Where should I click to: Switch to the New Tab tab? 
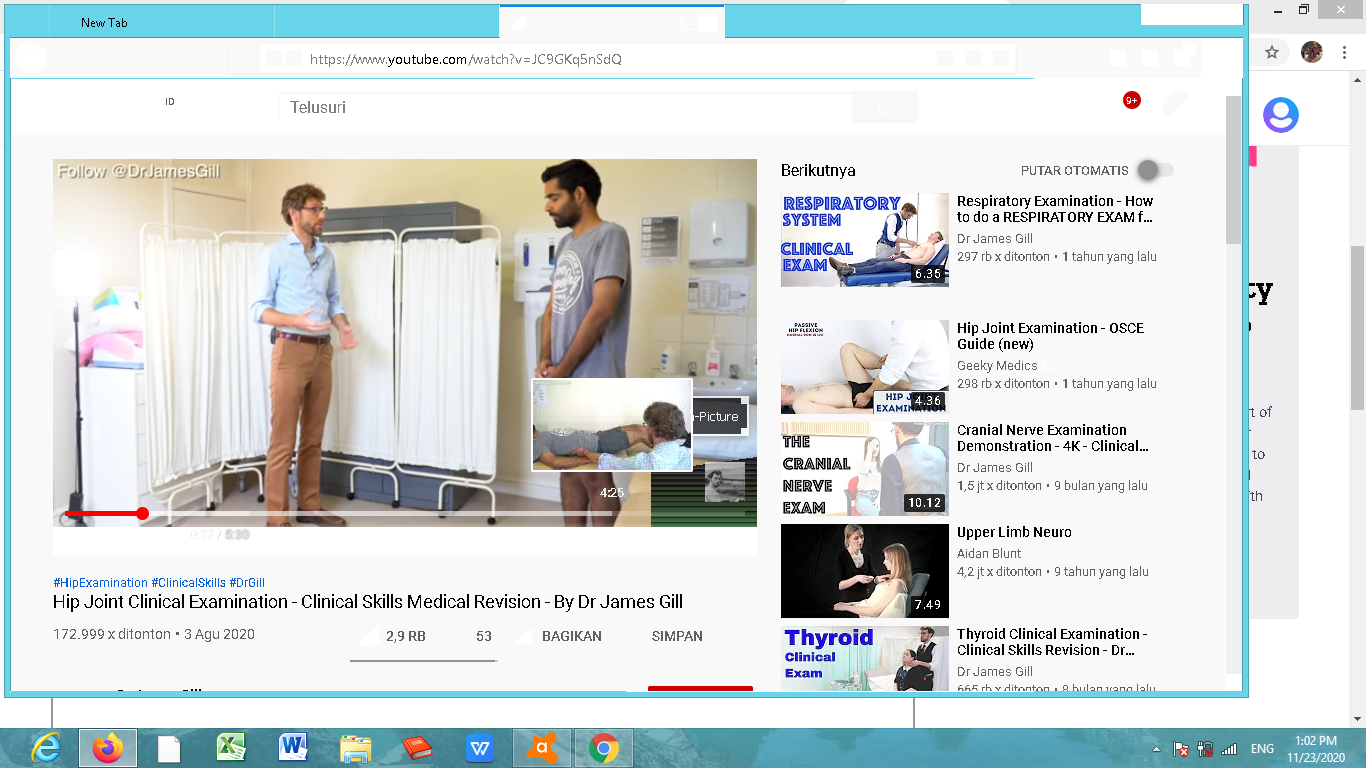105,22
